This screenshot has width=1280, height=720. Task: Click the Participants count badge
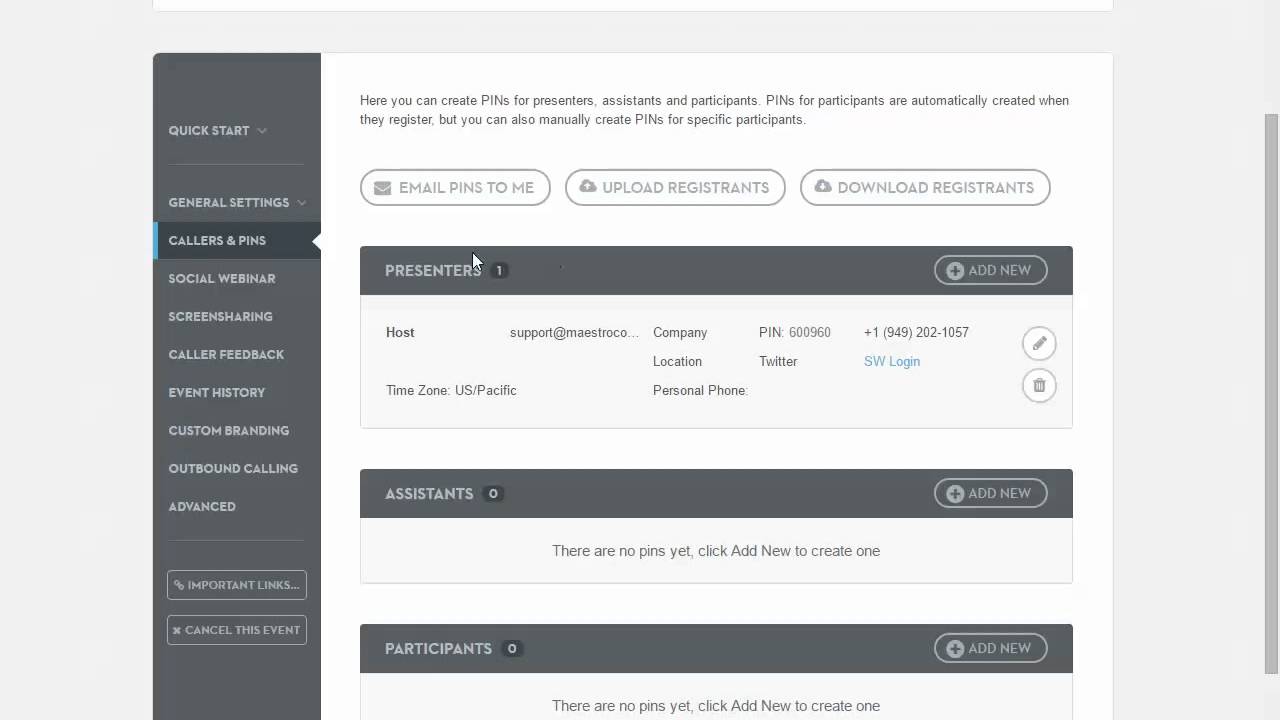click(x=511, y=648)
